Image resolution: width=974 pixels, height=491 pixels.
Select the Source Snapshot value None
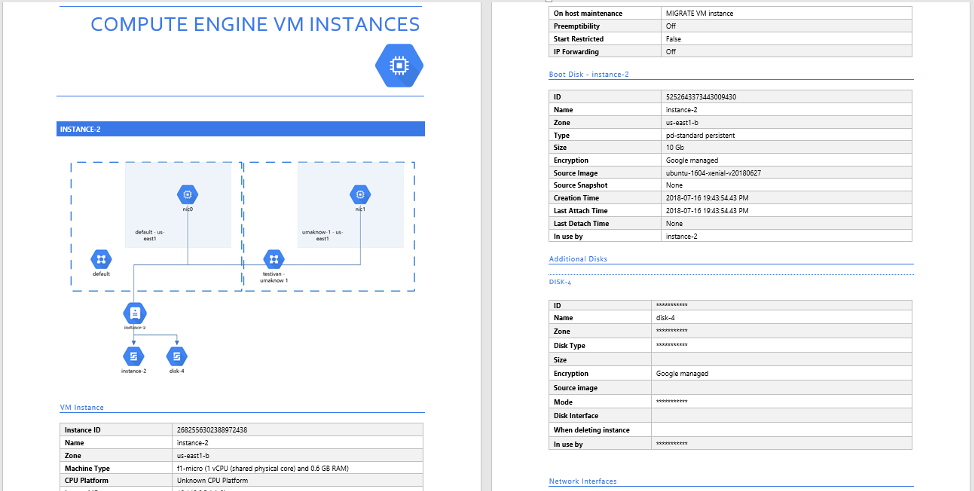pyautogui.click(x=673, y=185)
